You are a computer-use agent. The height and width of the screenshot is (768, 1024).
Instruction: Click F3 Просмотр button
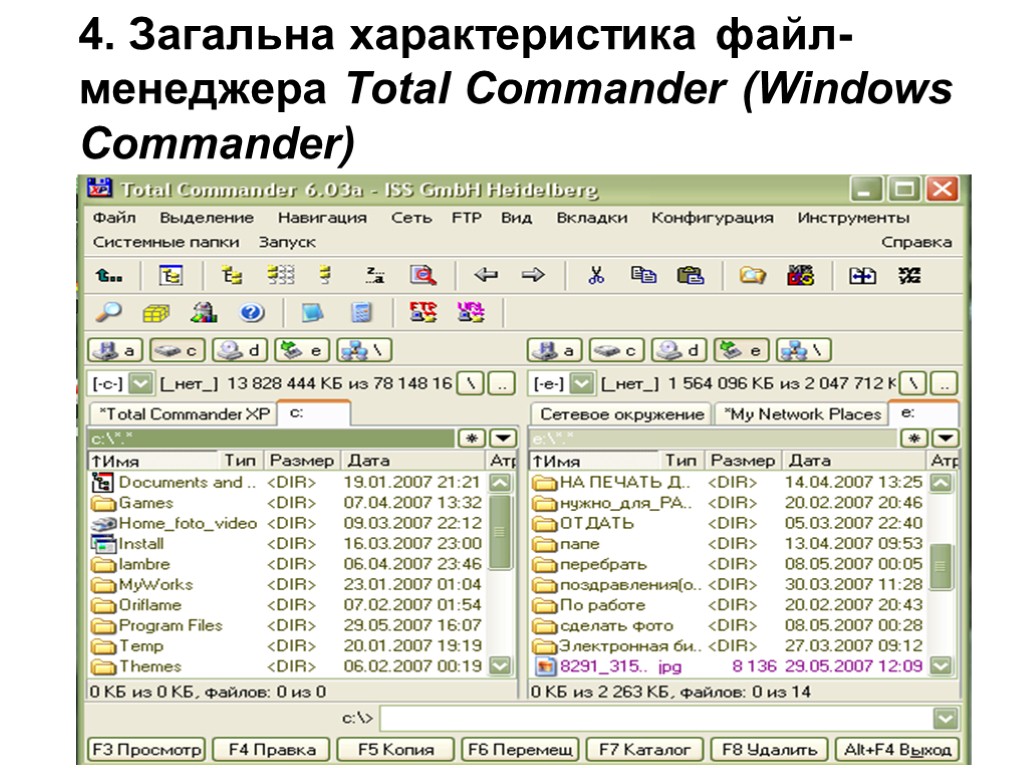pos(146,749)
